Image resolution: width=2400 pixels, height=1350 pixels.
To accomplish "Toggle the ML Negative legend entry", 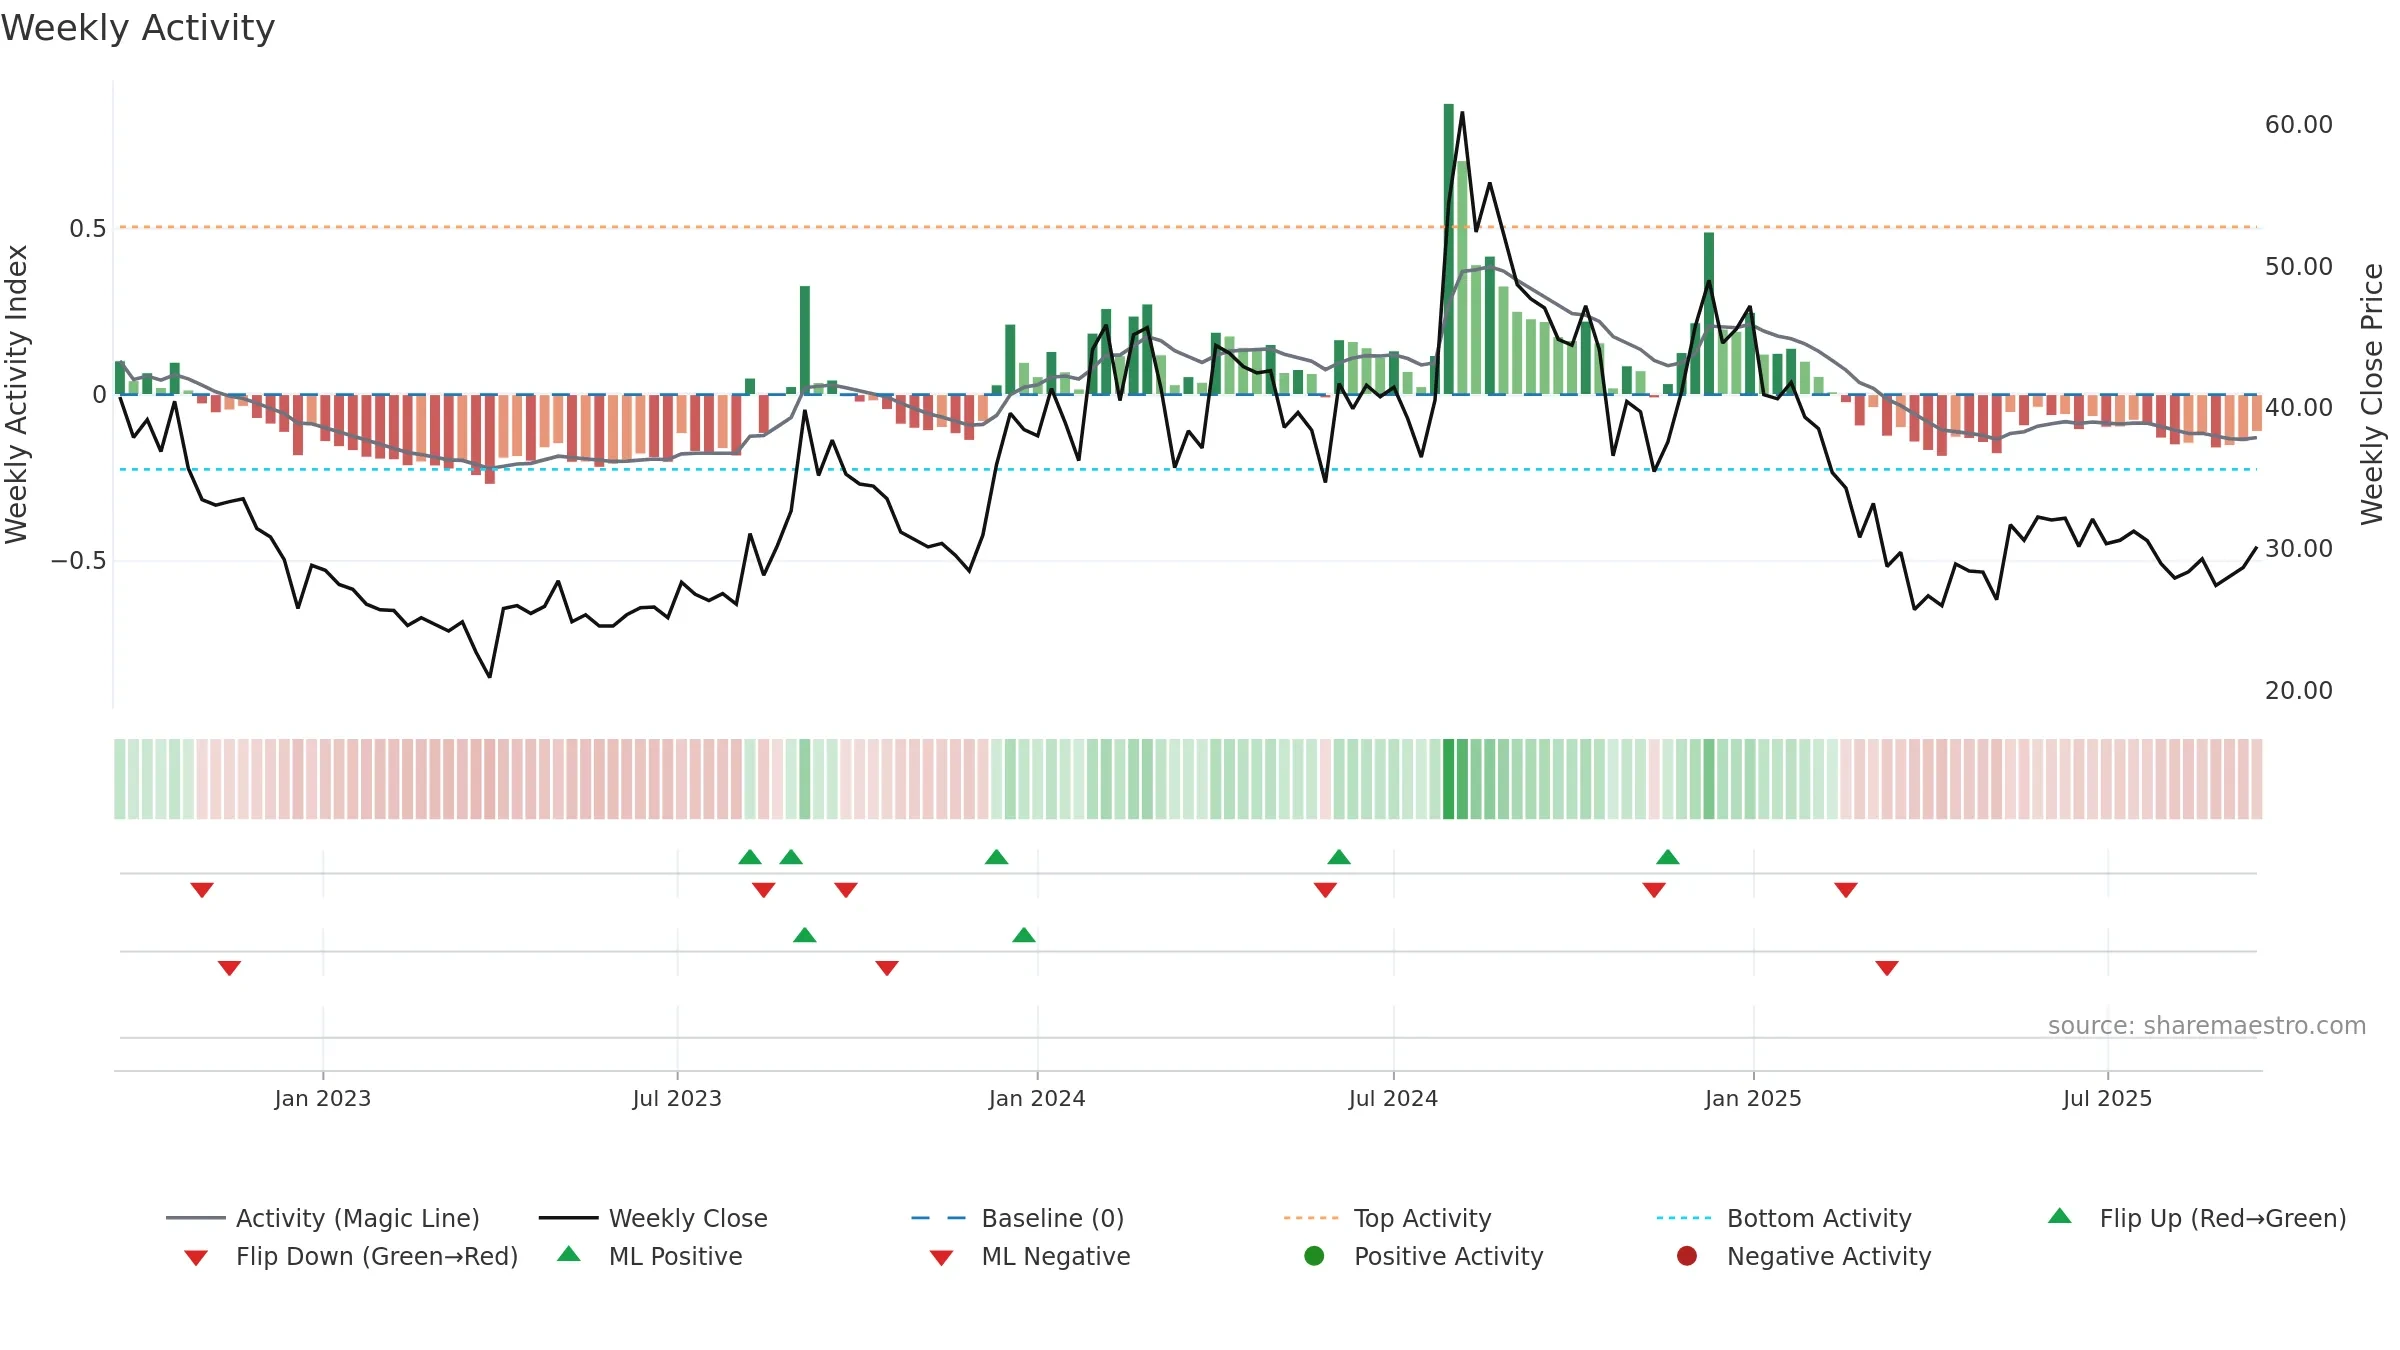I will 1030,1256.
